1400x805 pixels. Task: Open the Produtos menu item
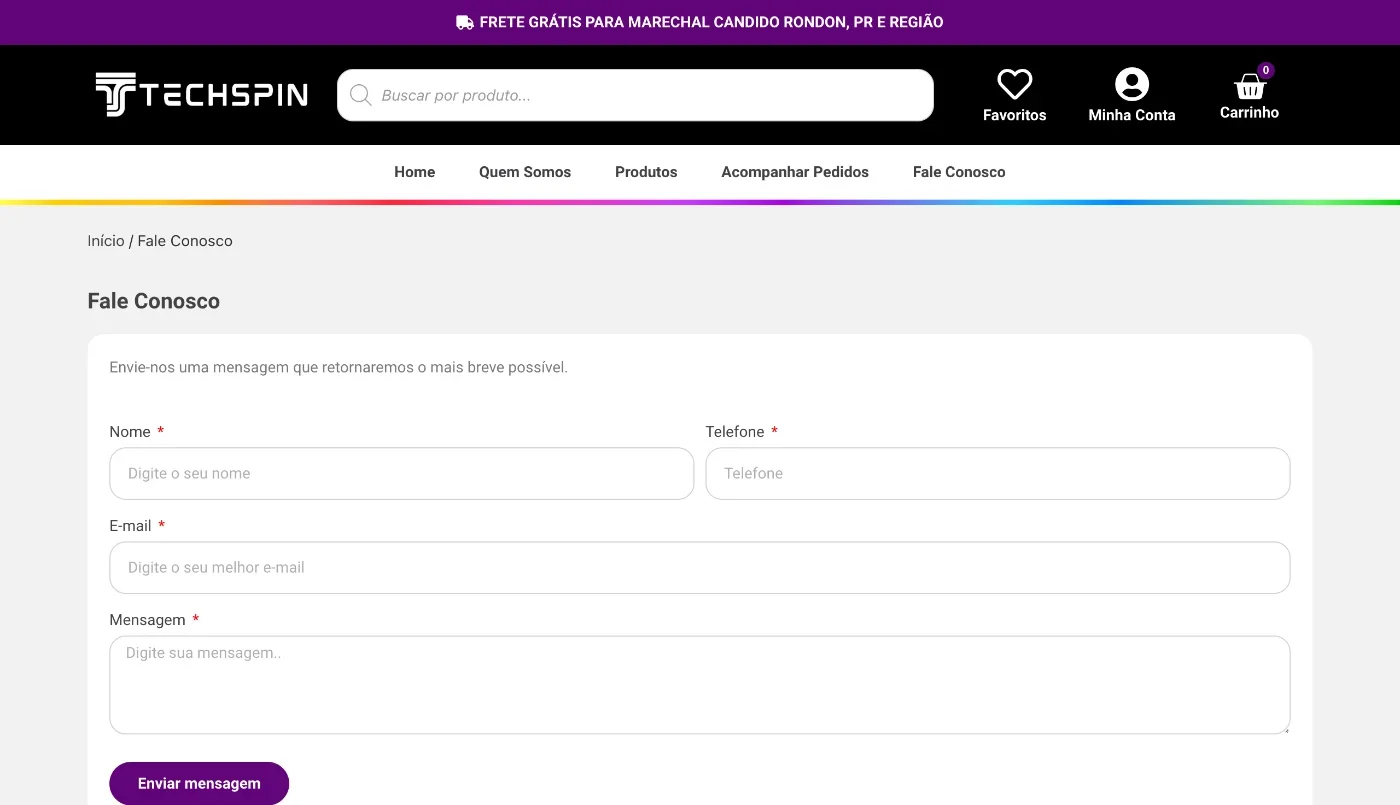[x=646, y=172]
